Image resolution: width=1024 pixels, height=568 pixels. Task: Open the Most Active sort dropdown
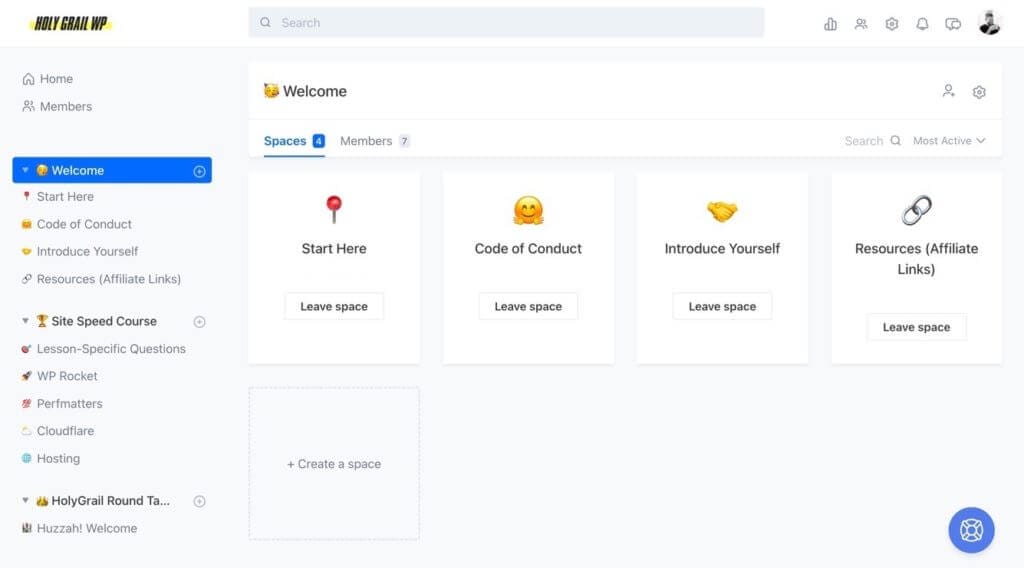pyautogui.click(x=949, y=141)
